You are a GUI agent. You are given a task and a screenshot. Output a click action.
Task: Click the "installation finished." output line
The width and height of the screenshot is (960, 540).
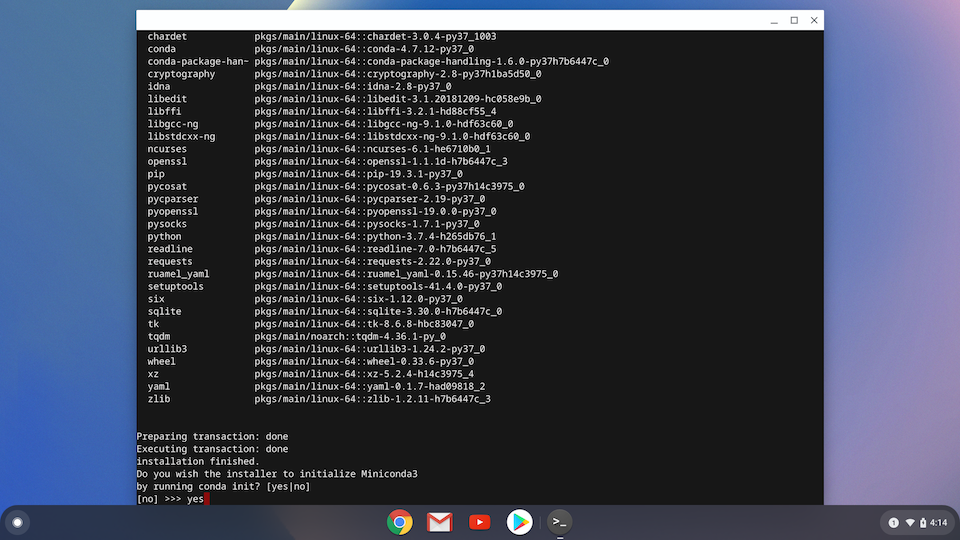(198, 462)
